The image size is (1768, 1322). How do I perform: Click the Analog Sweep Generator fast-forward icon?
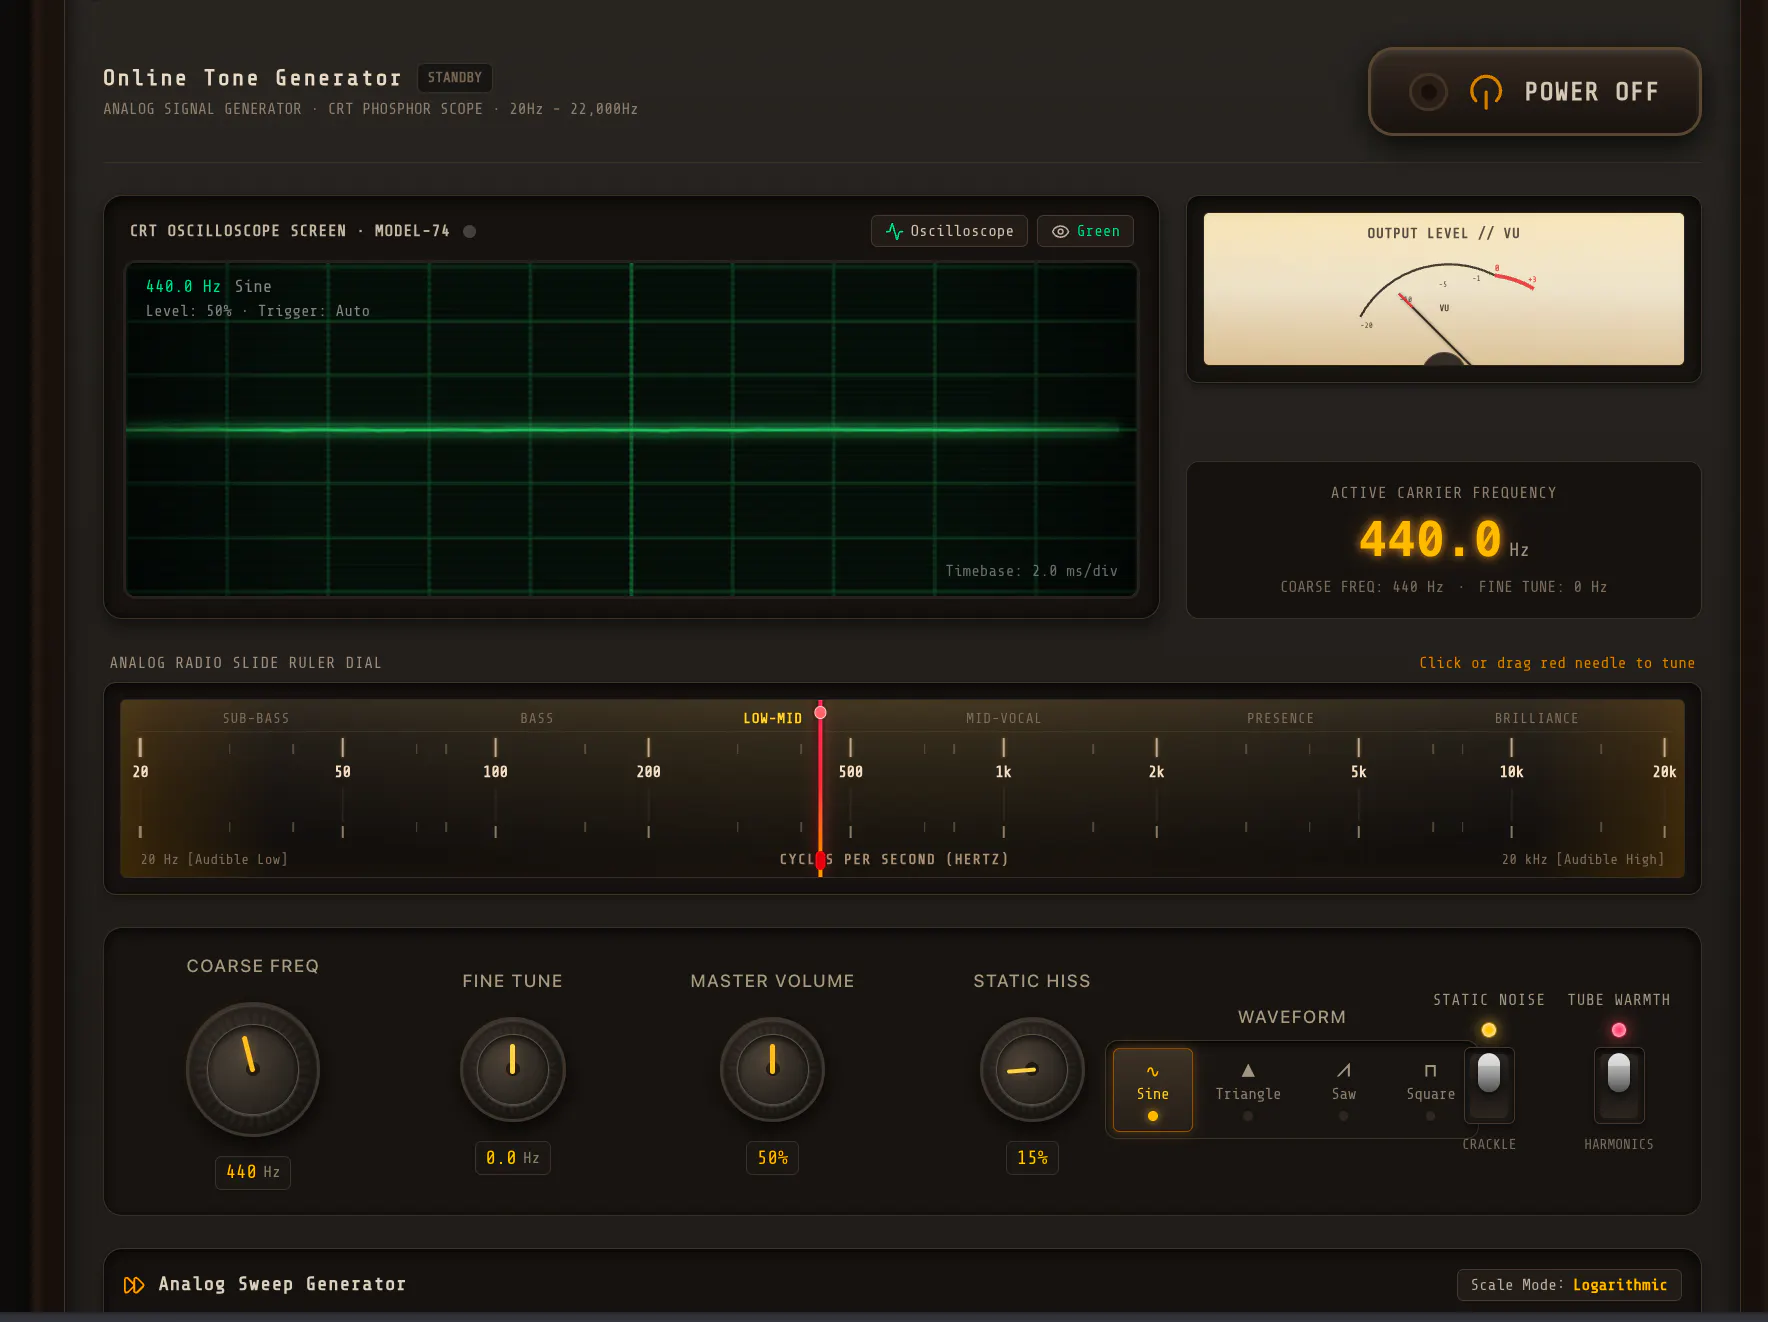pos(134,1285)
